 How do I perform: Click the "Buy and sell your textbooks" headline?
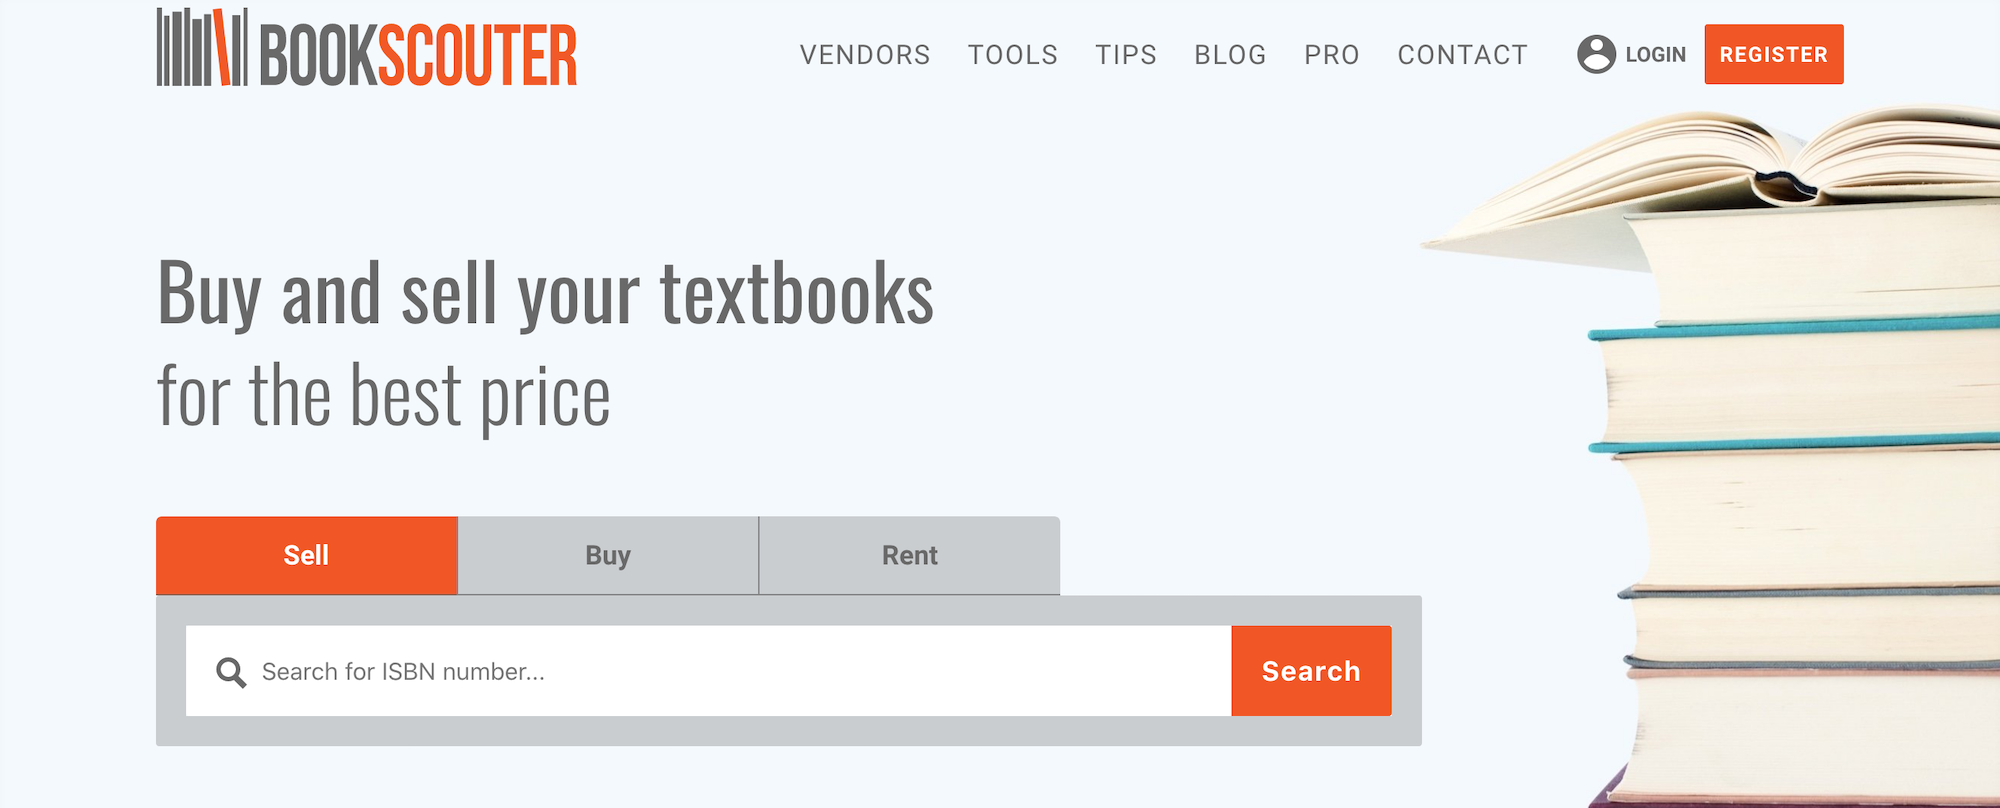point(545,294)
